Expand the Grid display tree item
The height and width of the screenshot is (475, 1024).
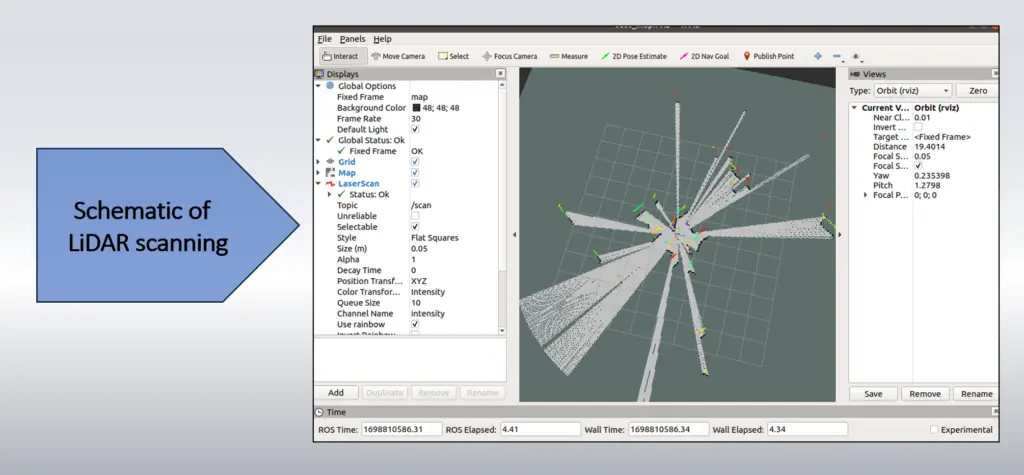click(x=319, y=162)
